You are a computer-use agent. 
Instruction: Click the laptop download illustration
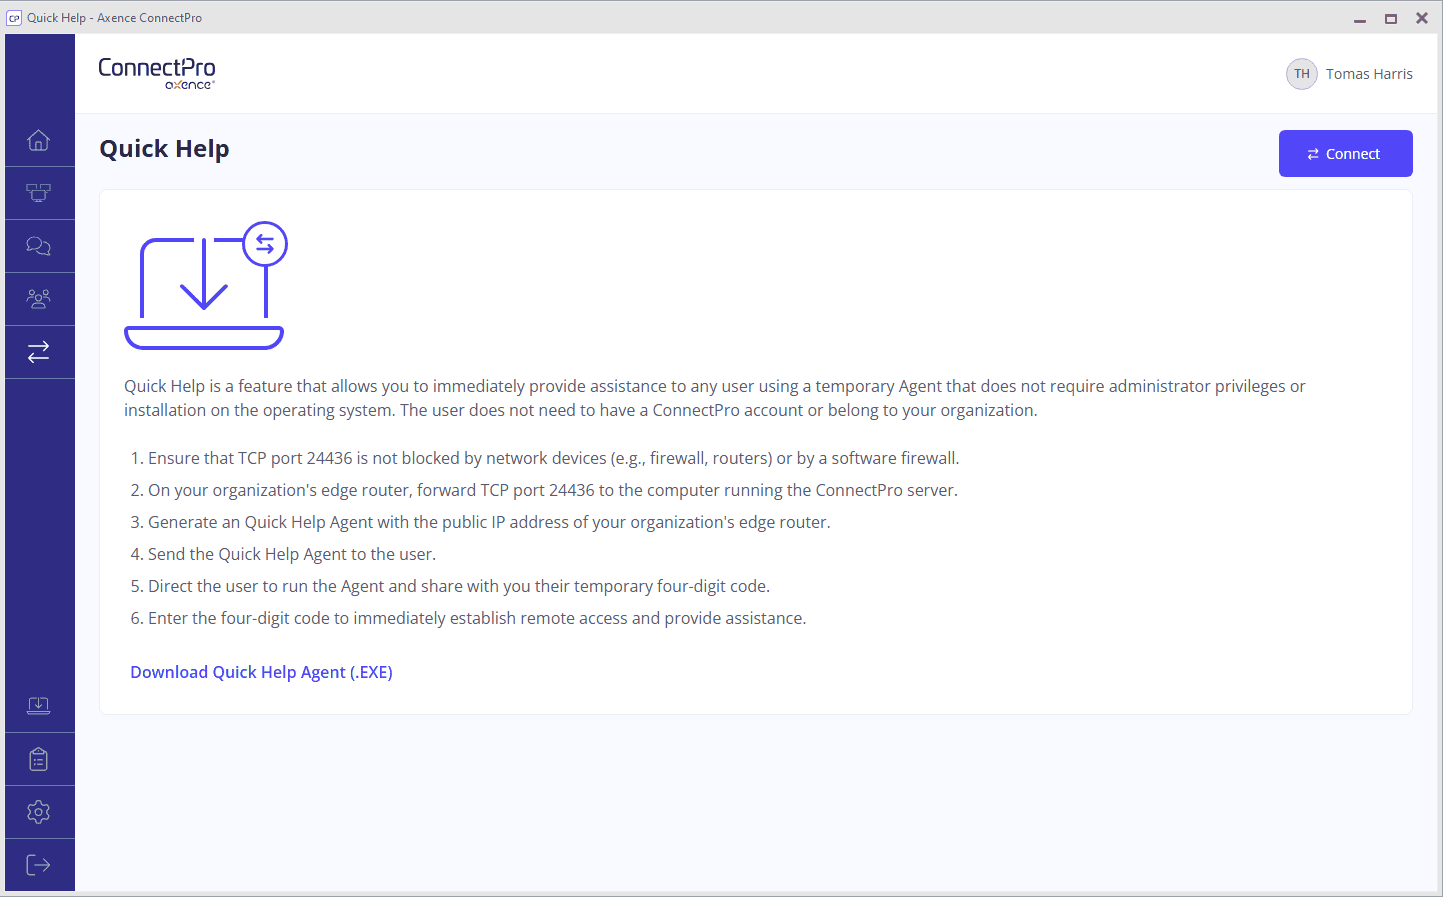click(205, 286)
